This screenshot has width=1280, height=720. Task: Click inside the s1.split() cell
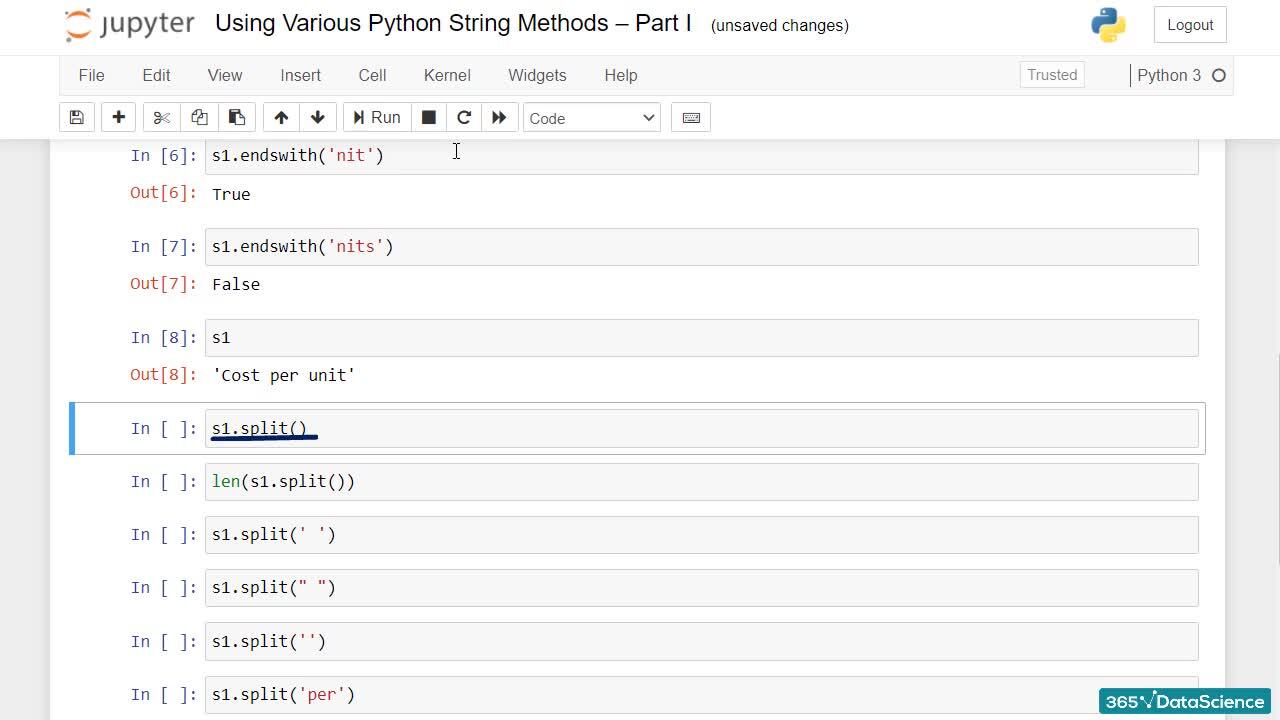coord(701,428)
